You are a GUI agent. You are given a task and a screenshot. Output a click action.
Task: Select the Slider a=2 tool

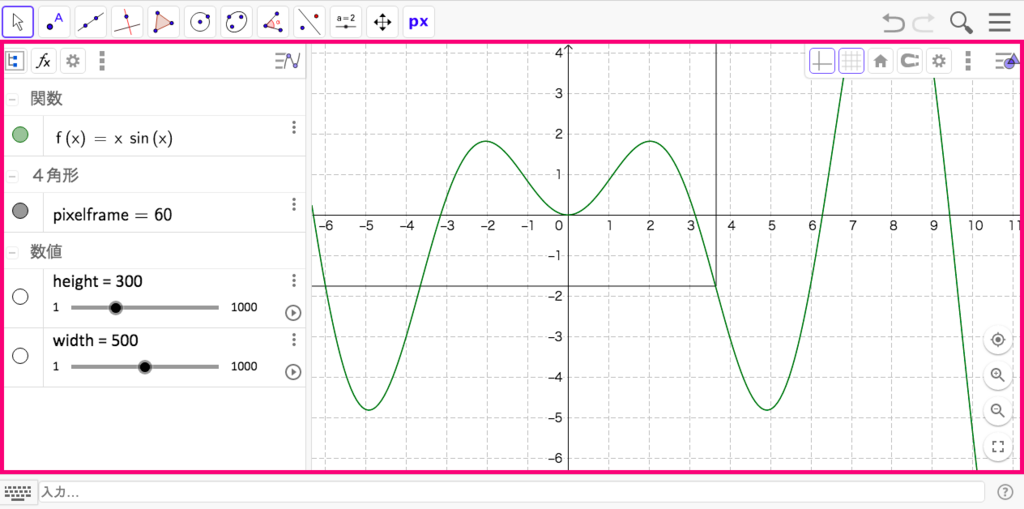(345, 22)
